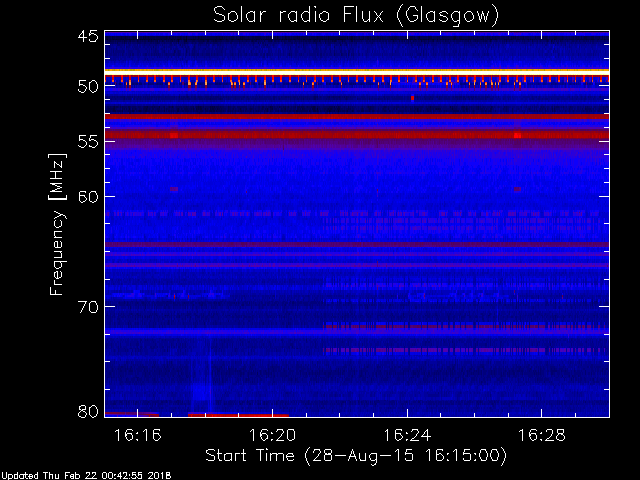The height and width of the screenshot is (480, 640).
Task: Click the plot title "Solar radio Flux (Glasgow)"
Action: 356,15
